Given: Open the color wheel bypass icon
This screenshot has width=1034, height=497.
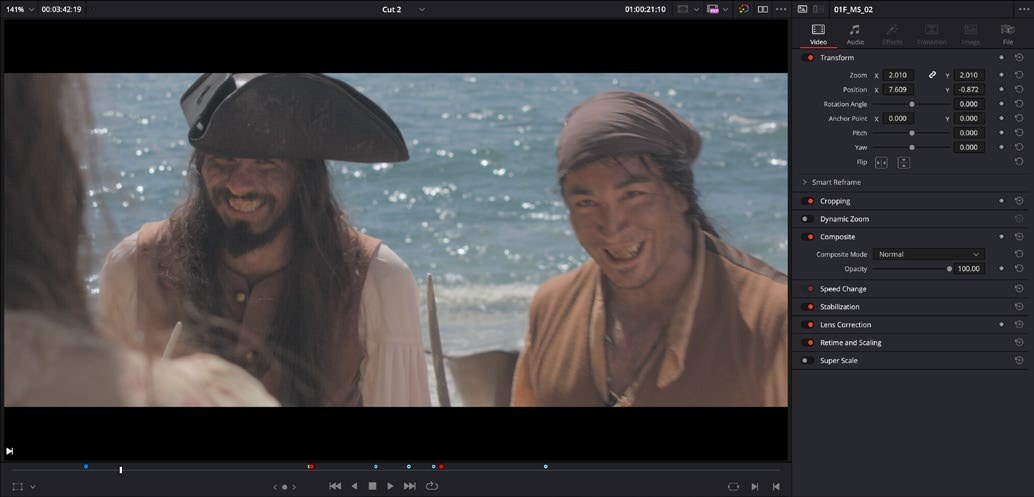Looking at the screenshot, I should pyautogui.click(x=743, y=9).
